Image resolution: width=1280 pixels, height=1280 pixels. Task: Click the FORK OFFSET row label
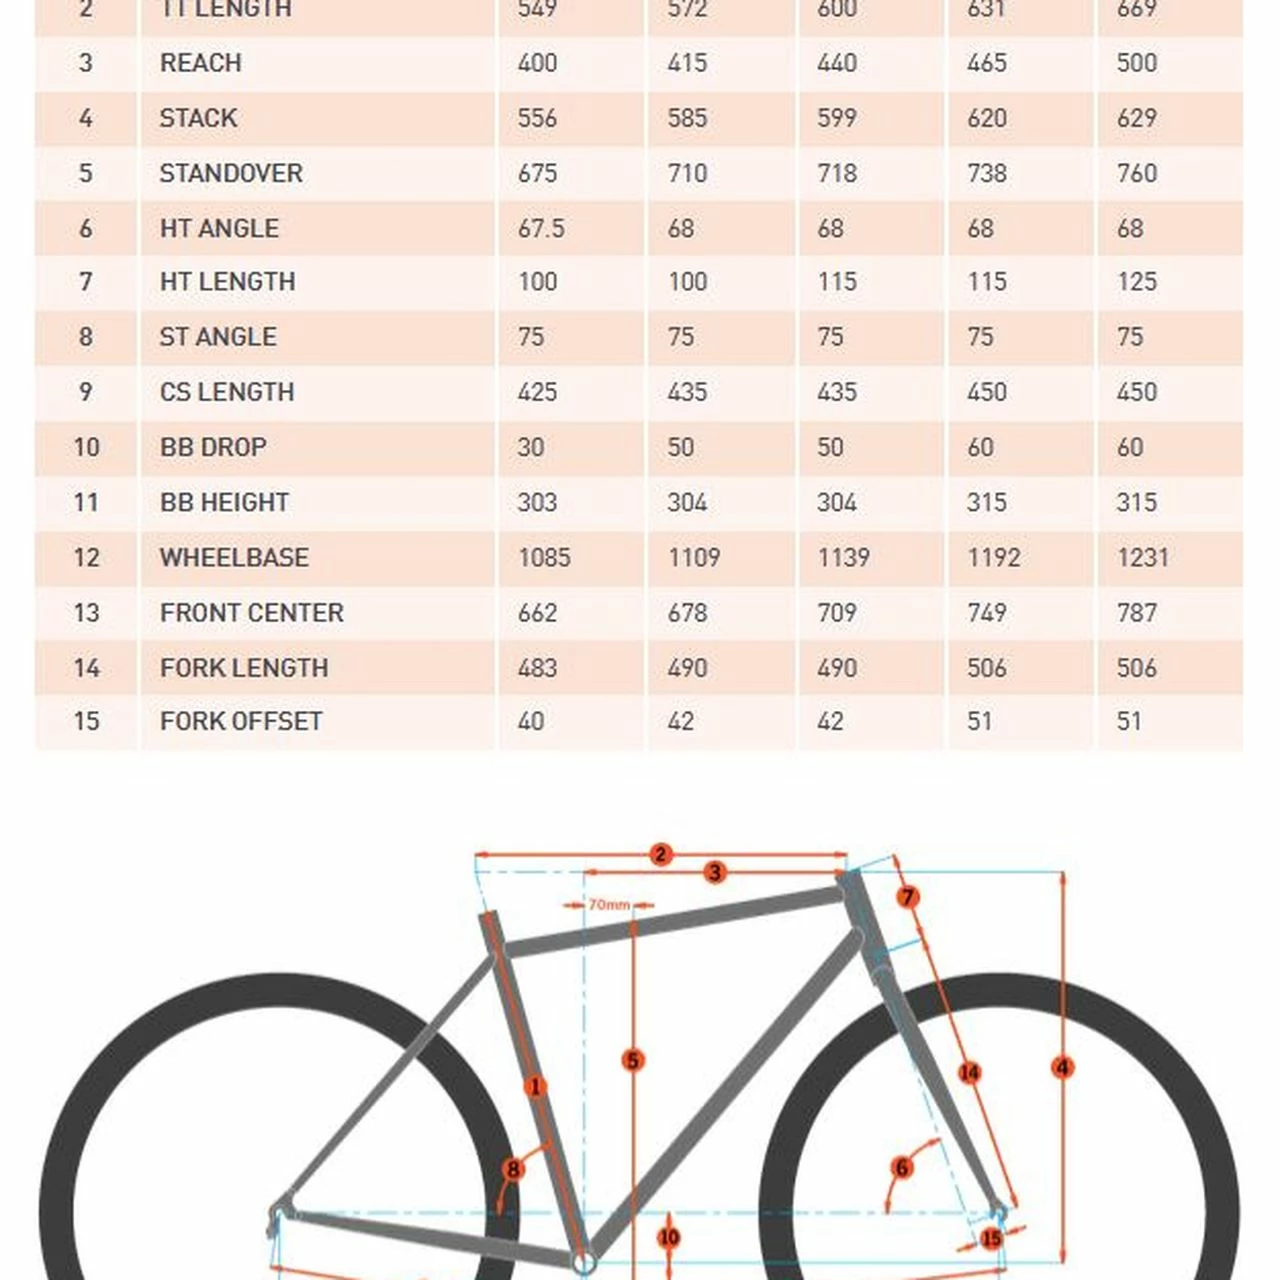point(241,722)
